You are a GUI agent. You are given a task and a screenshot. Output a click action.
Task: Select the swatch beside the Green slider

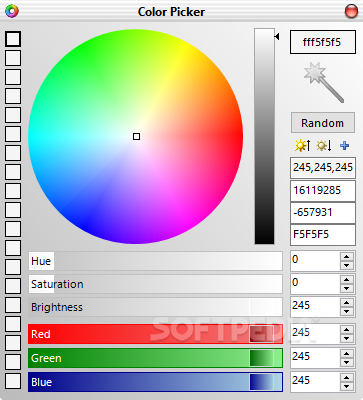click(x=13, y=362)
